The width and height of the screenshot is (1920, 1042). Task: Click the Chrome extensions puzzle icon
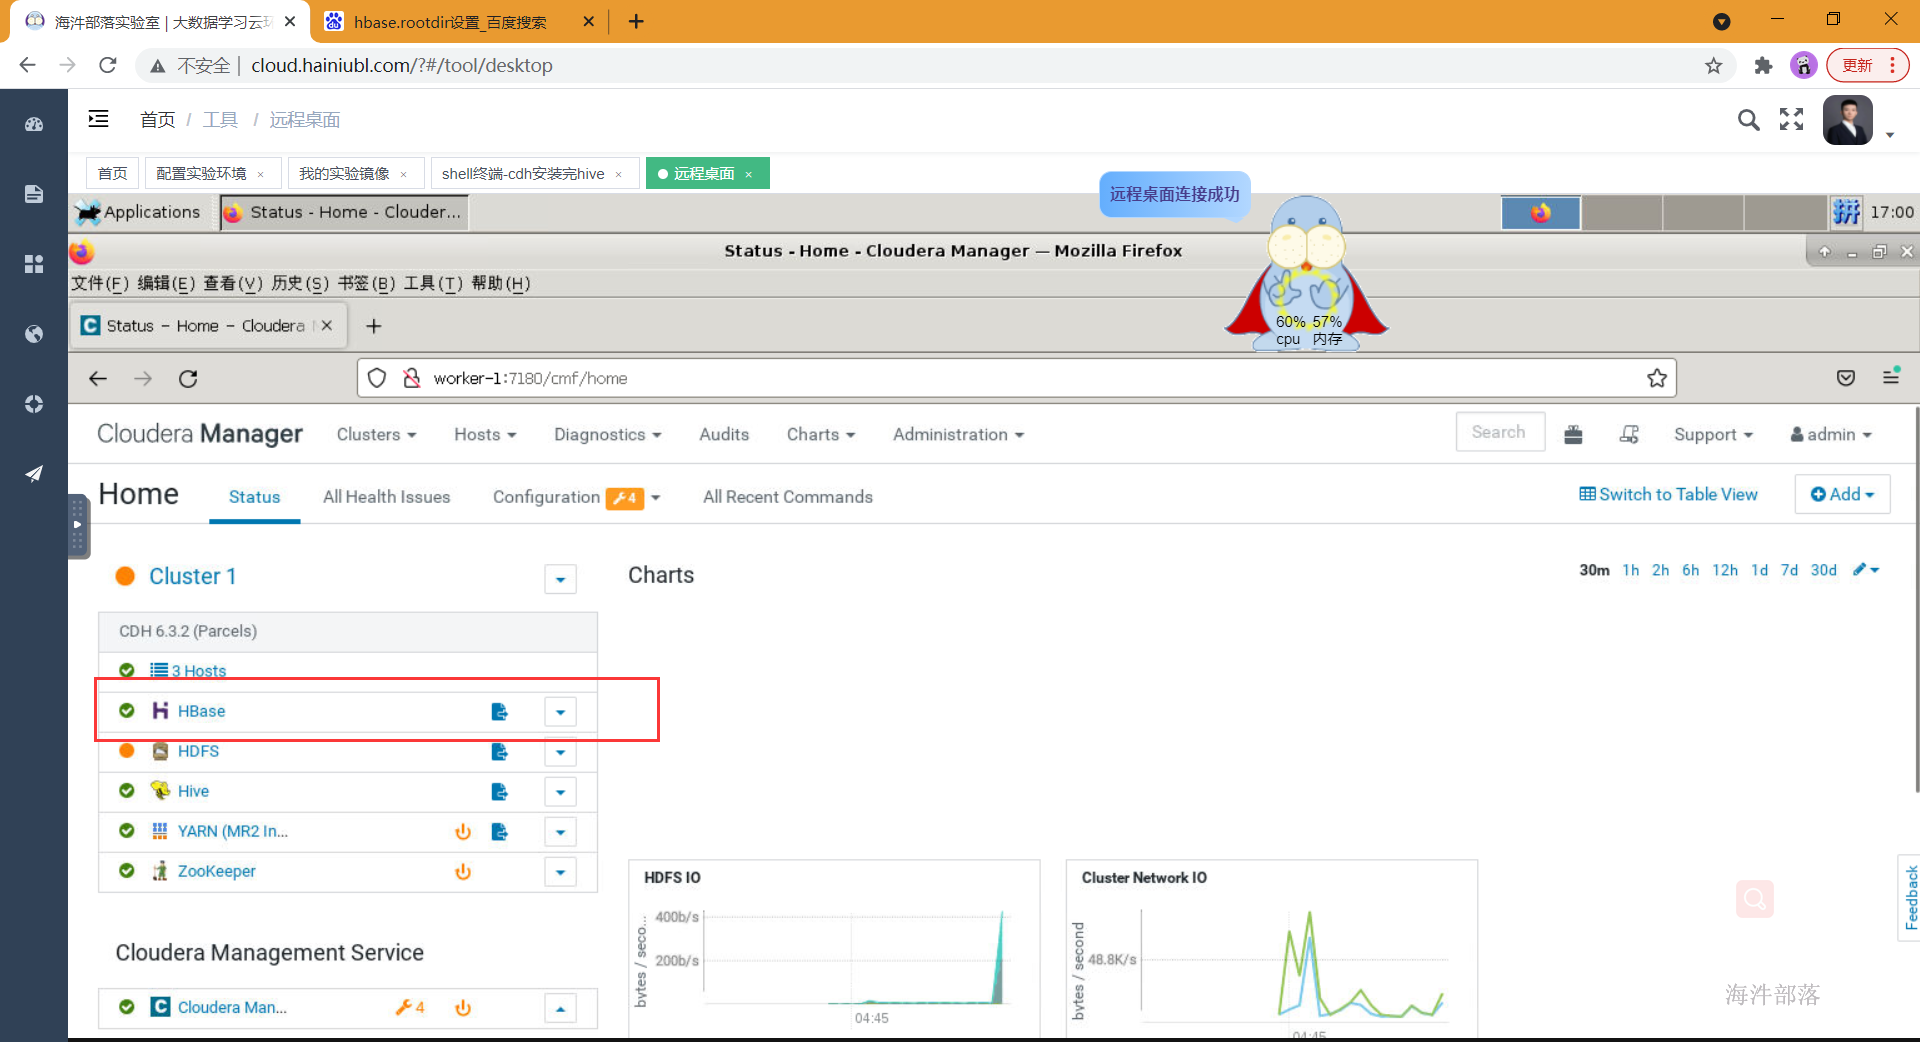point(1763,65)
